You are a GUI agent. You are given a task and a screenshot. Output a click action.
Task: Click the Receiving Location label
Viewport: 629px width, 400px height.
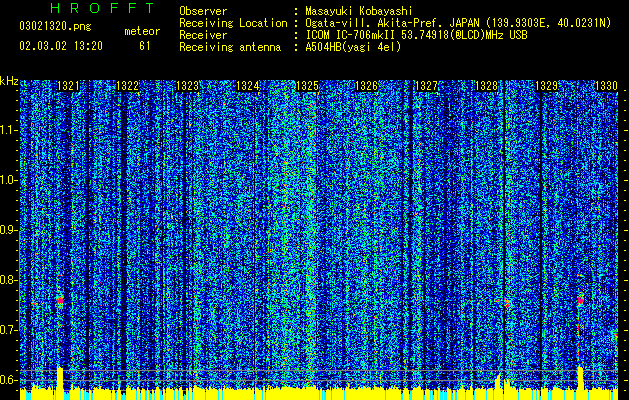click(233, 23)
